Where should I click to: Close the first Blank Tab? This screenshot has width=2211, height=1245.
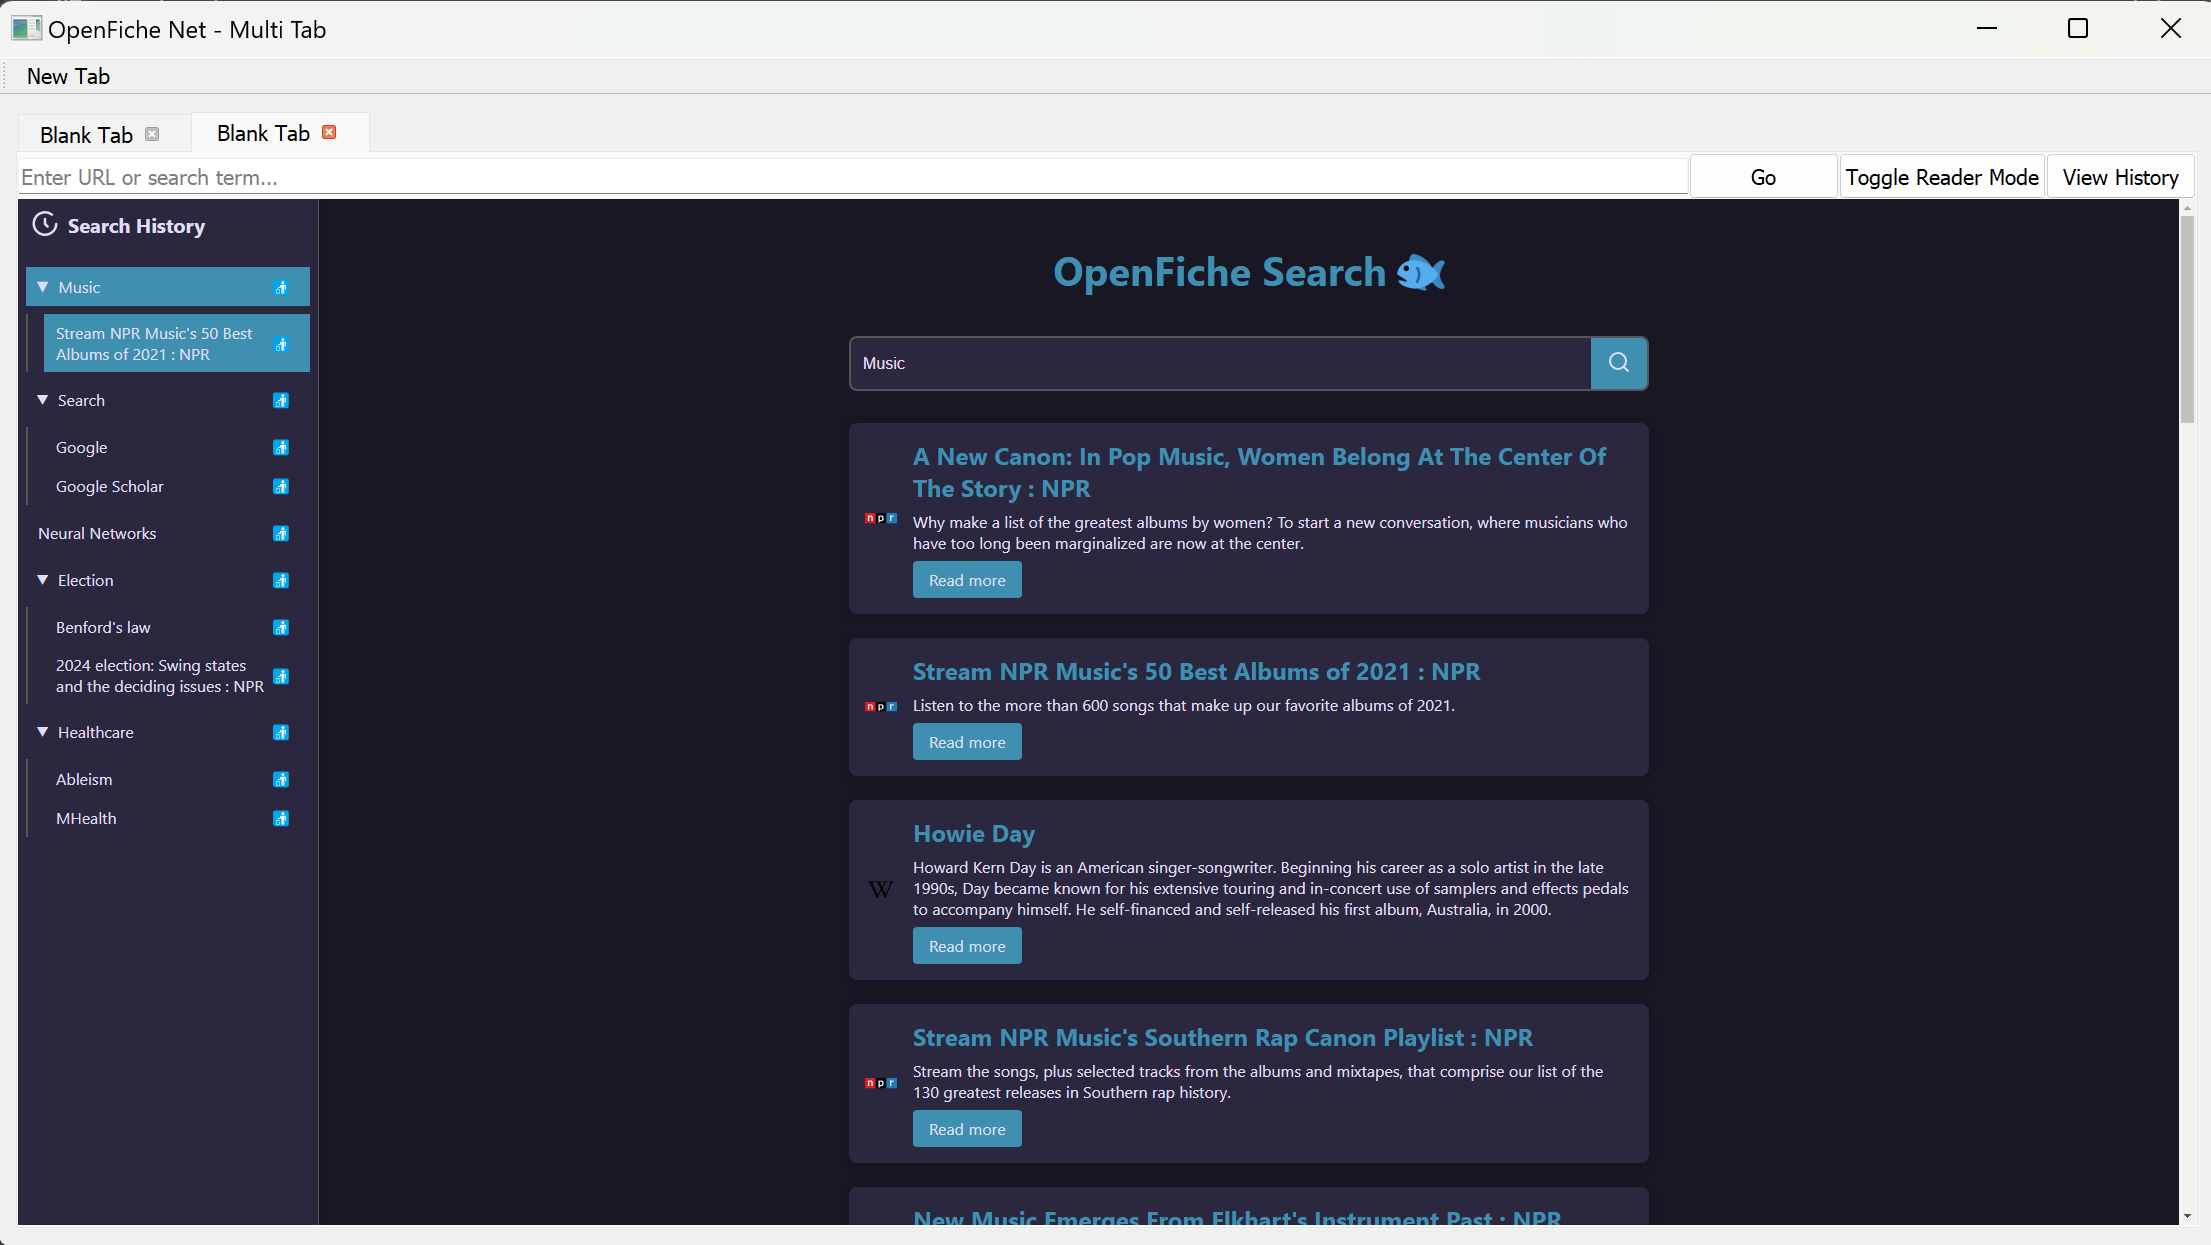[152, 135]
